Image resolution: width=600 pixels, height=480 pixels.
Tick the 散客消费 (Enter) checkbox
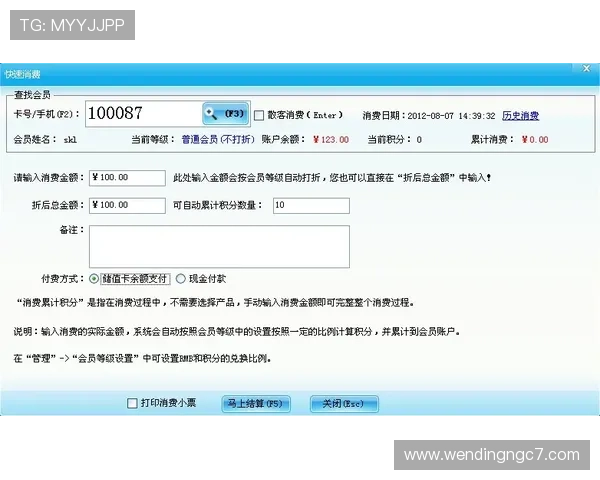(x=259, y=115)
